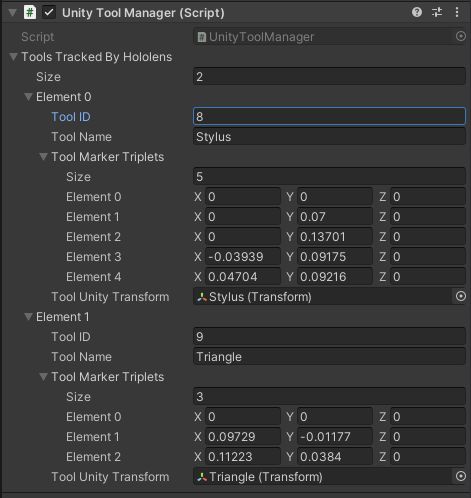Click Y field with value 0.13701

[335, 237]
